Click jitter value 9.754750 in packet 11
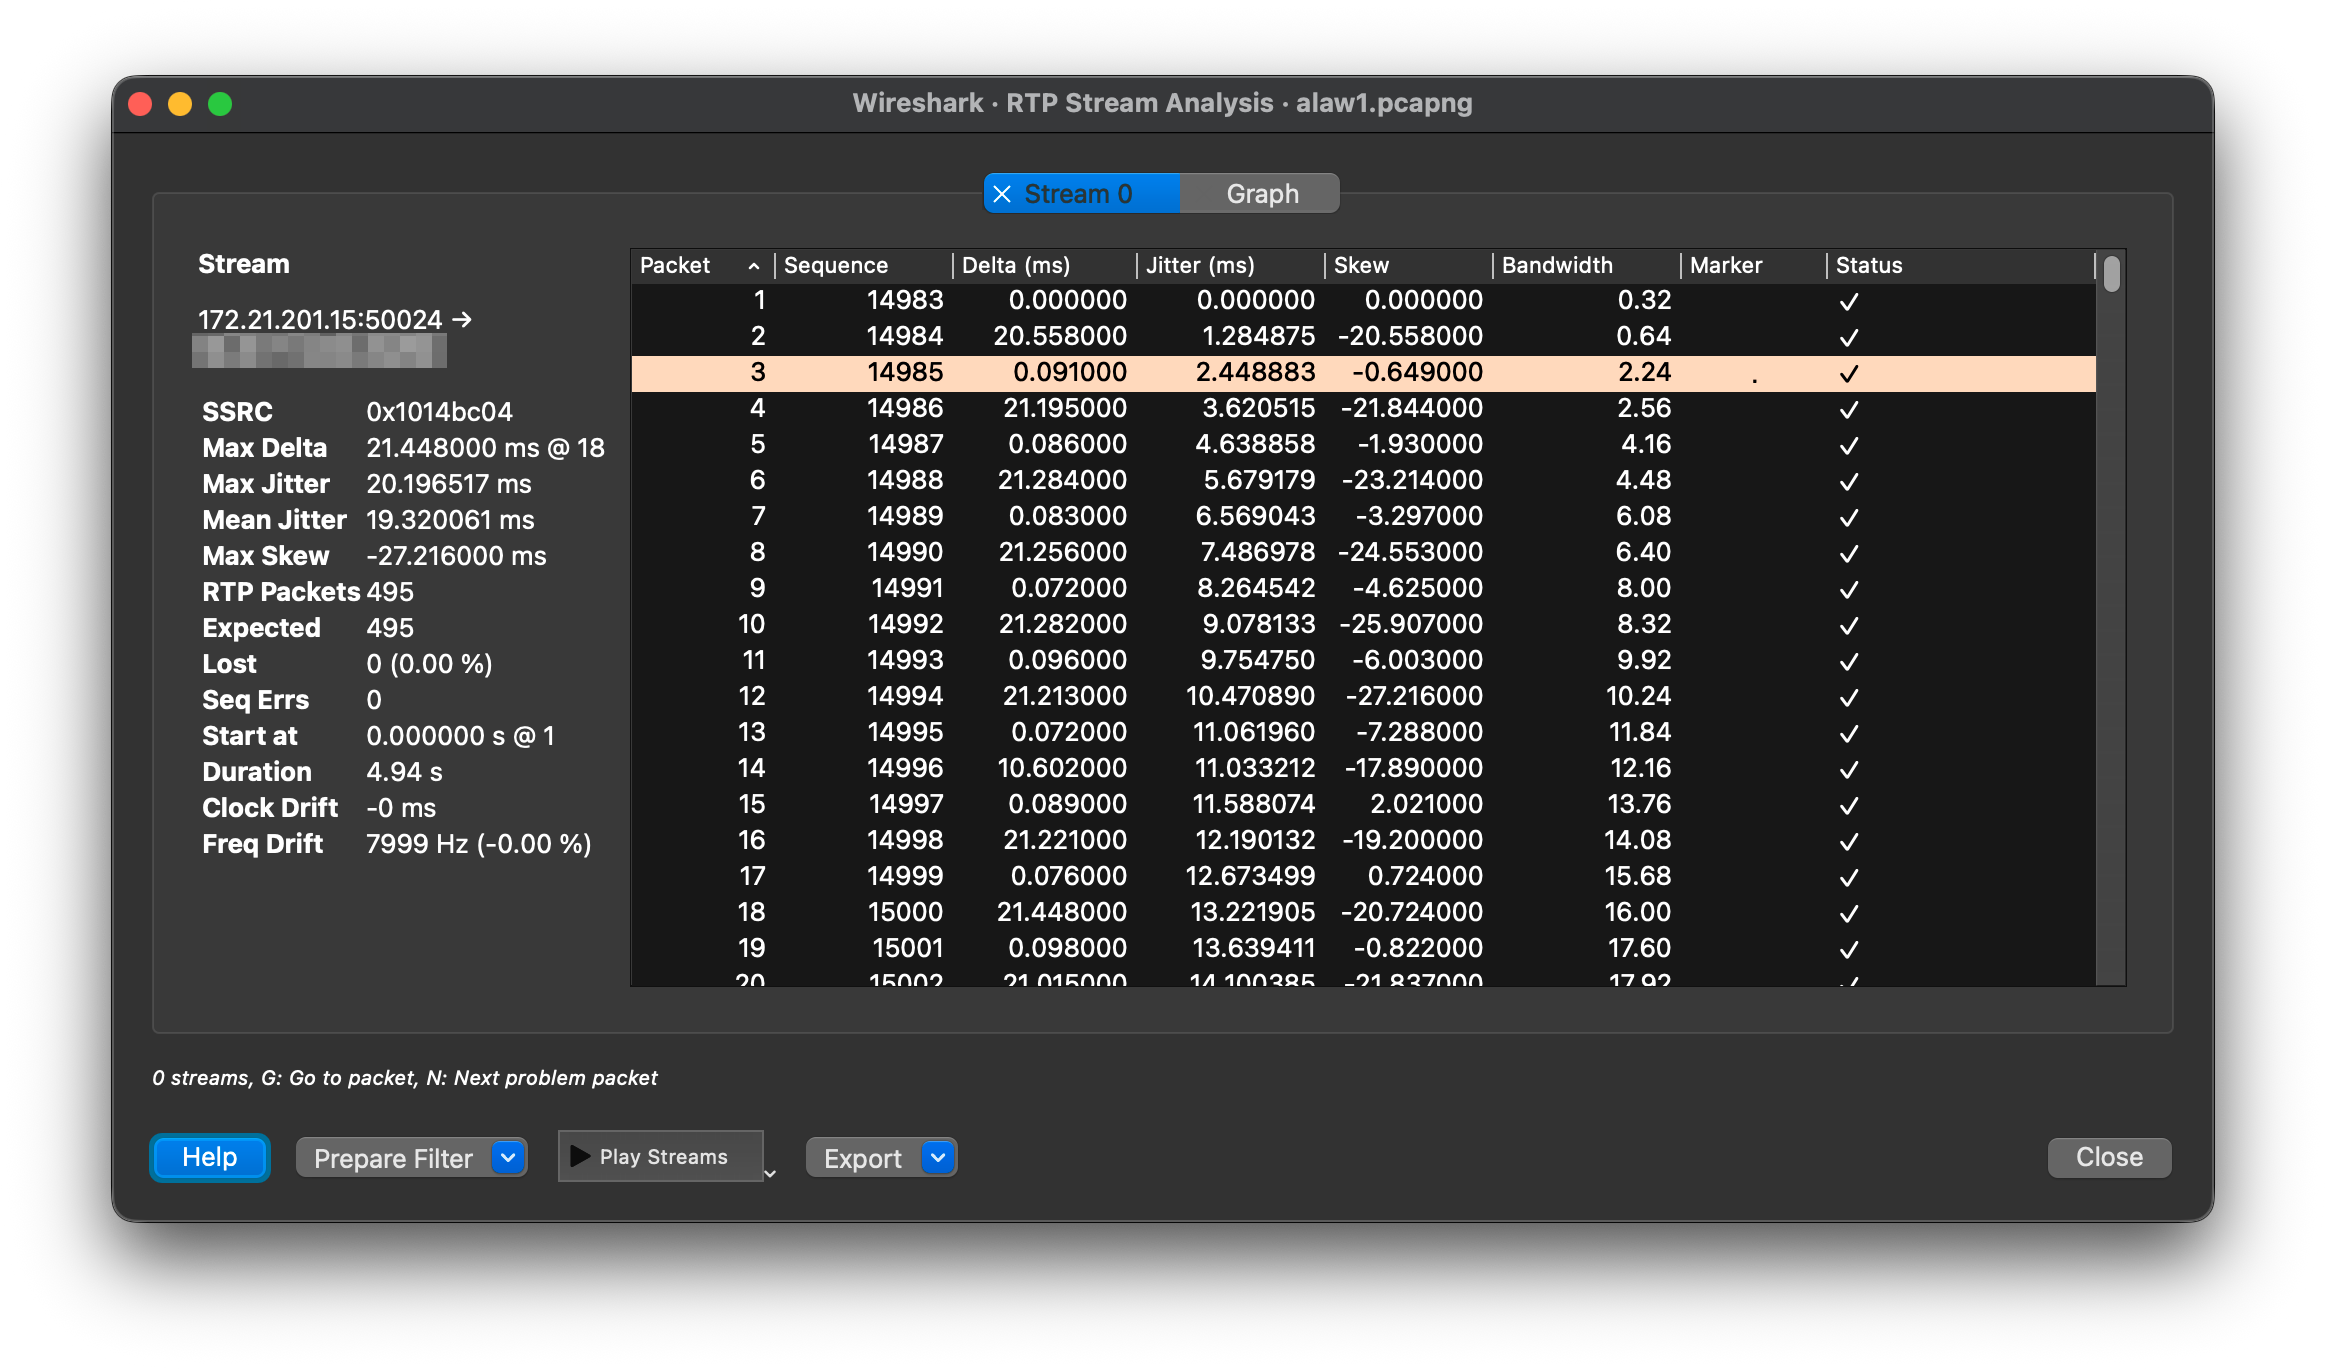This screenshot has height=1370, width=2326. coord(1259,660)
